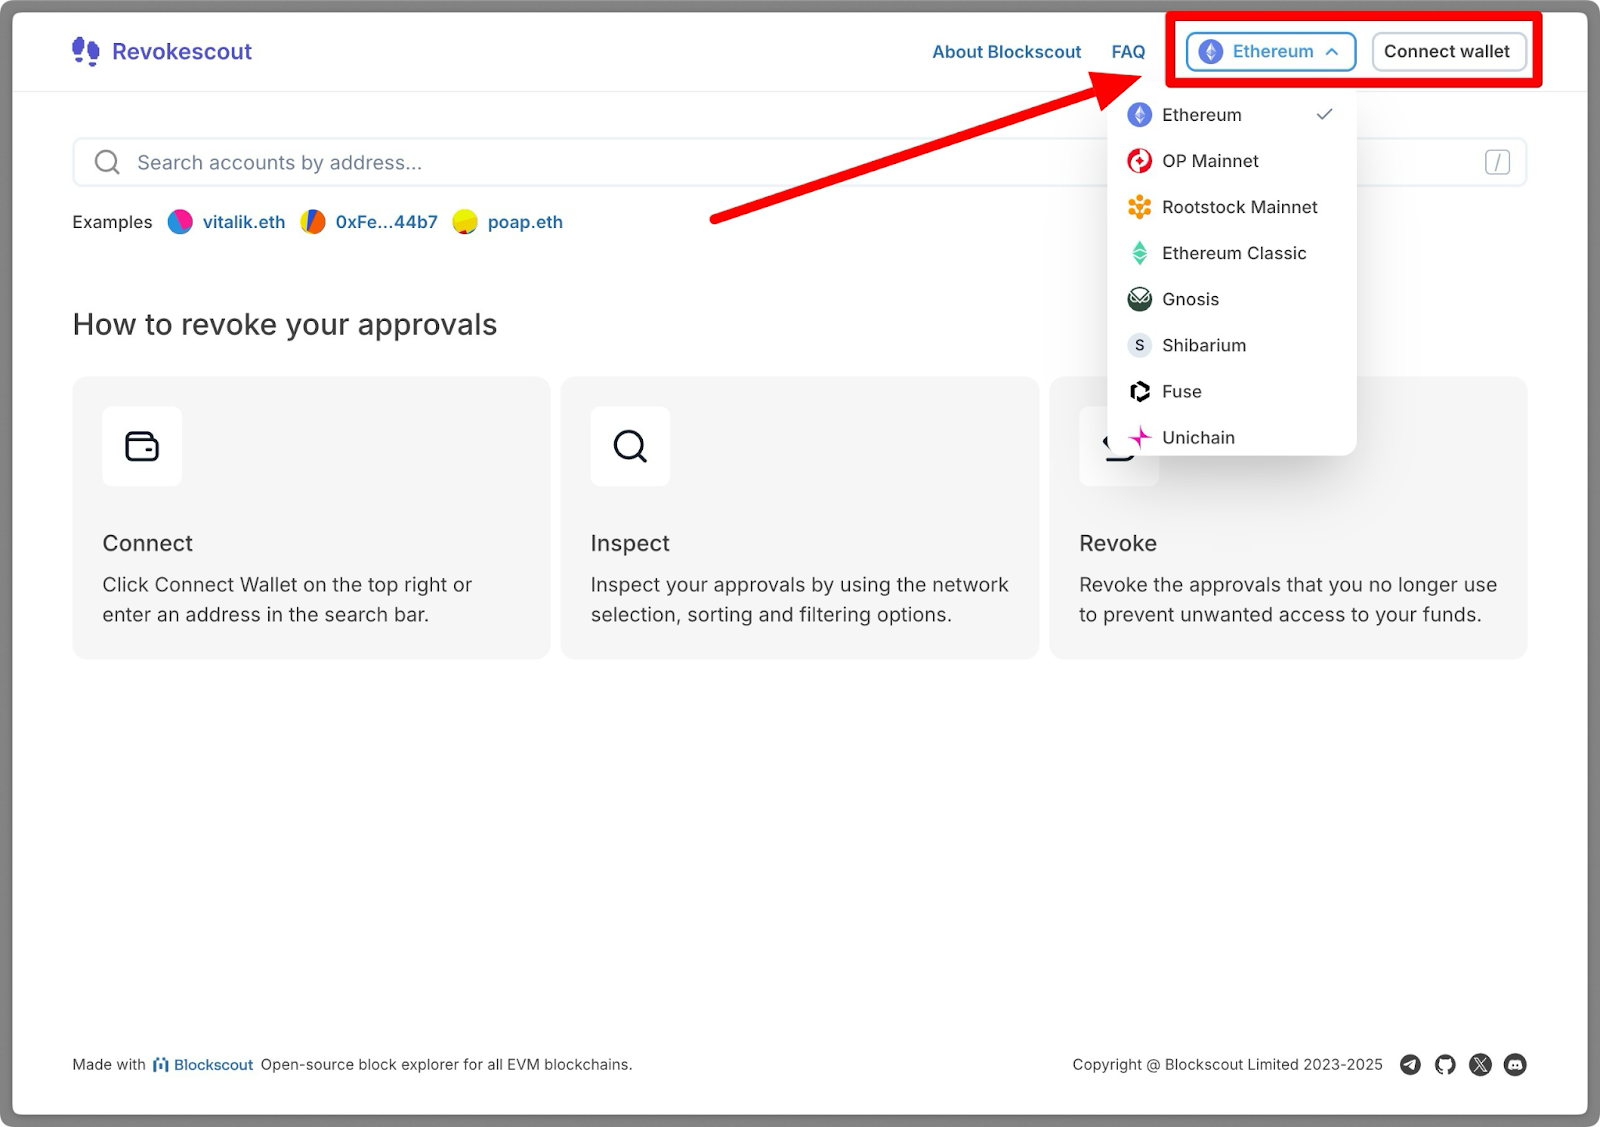Select Ethereum in the network list
Image resolution: width=1600 pixels, height=1127 pixels.
coord(1231,115)
